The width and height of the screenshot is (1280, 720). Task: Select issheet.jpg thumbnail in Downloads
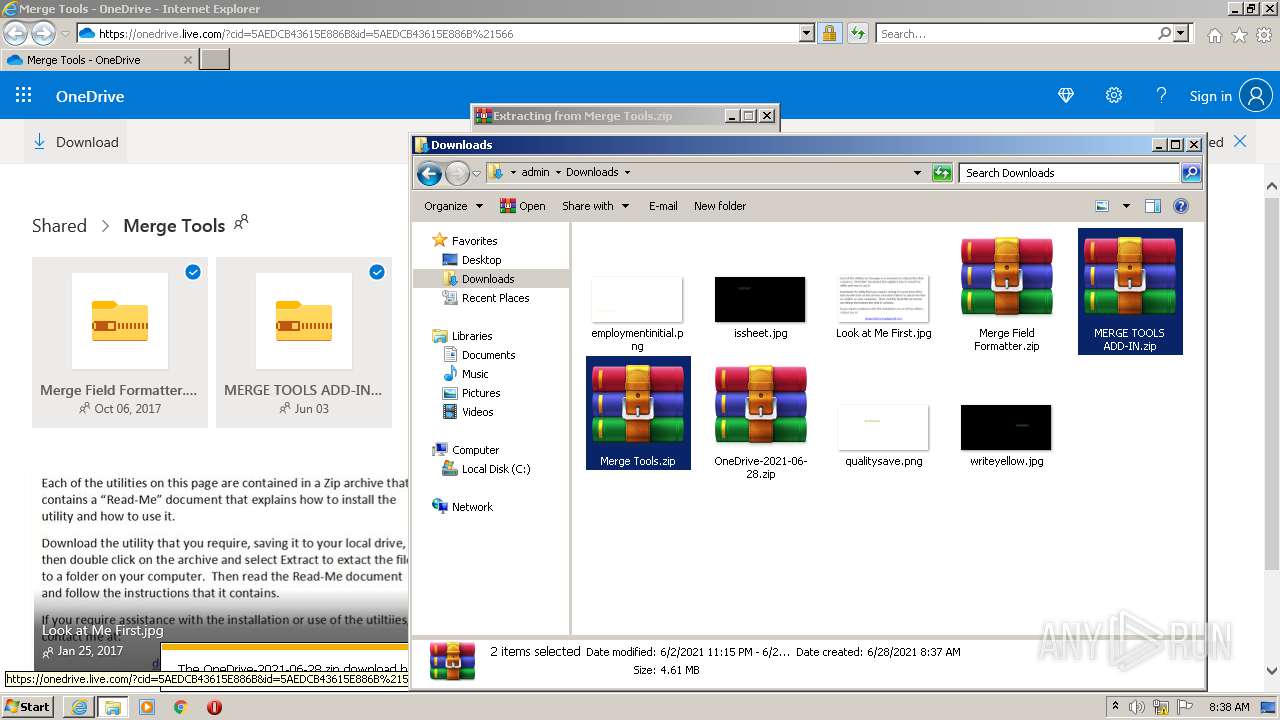click(x=760, y=299)
